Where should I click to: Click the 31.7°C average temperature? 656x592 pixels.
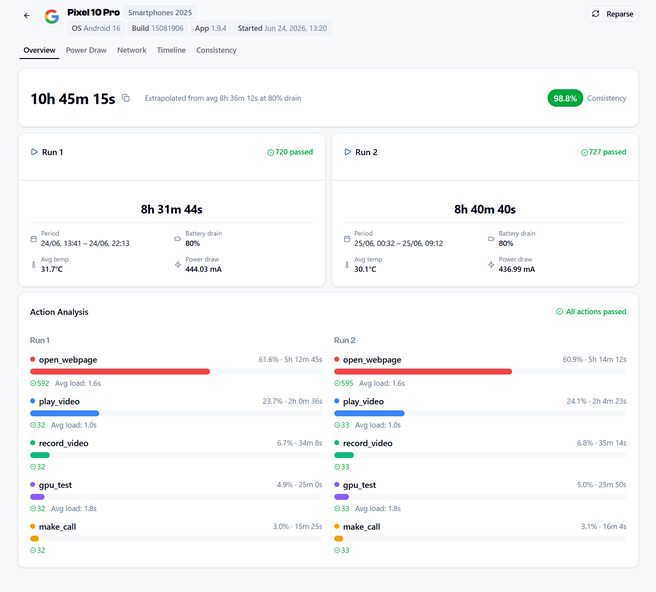pos(51,269)
